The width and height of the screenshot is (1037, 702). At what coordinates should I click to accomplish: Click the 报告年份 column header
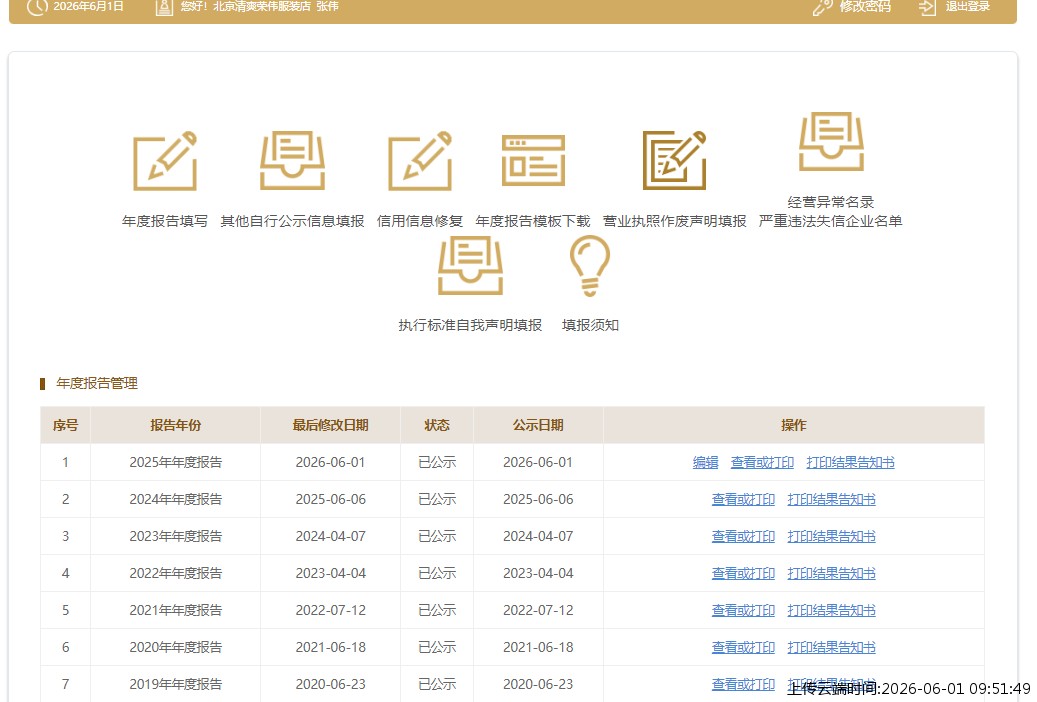pos(175,425)
